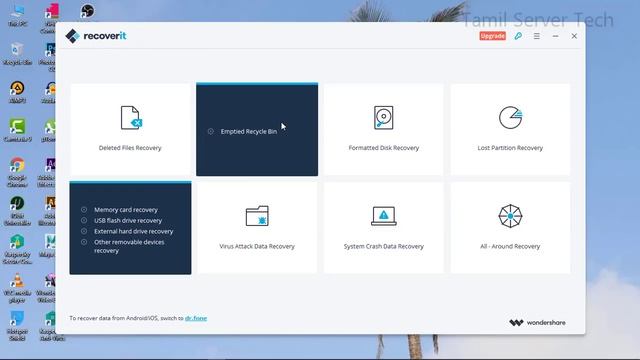Close the Recoverit window

point(574,36)
